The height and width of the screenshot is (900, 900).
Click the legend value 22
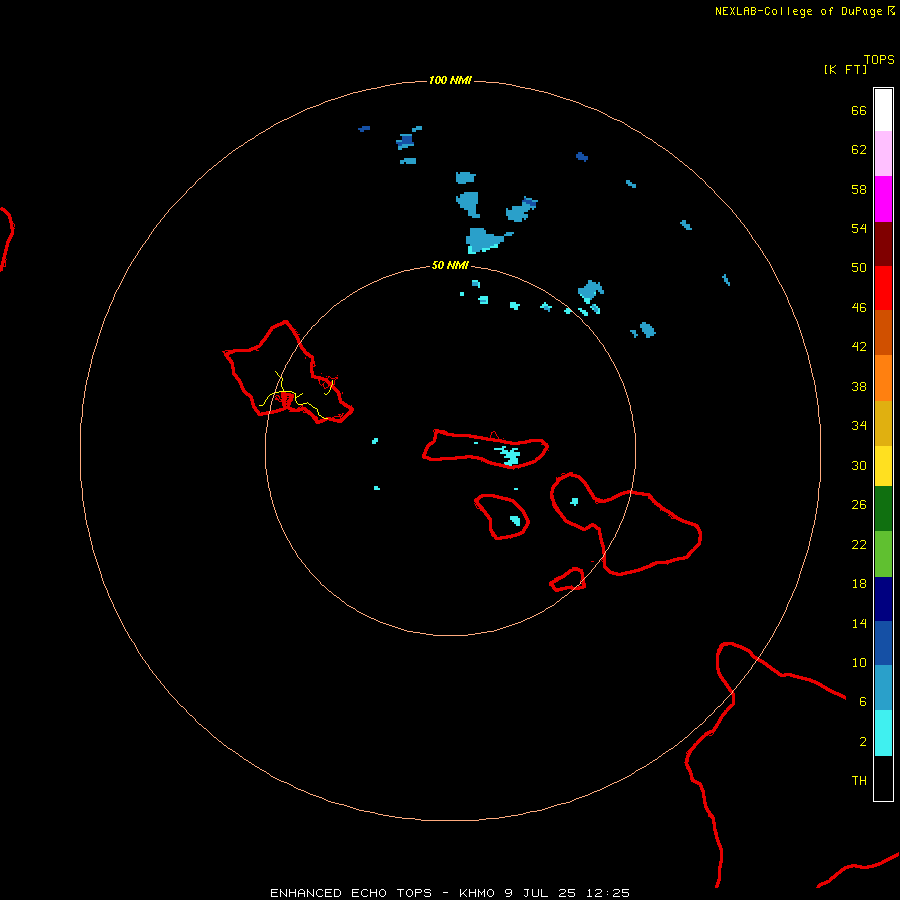point(859,544)
